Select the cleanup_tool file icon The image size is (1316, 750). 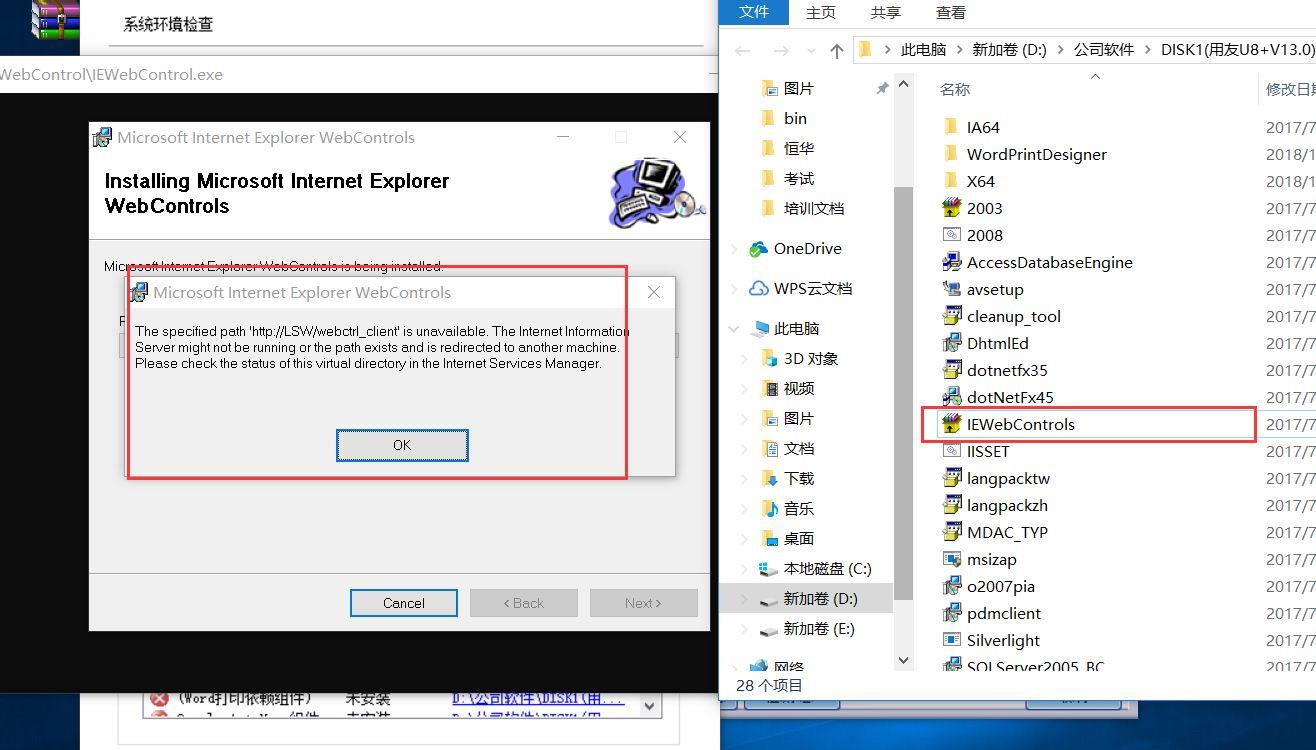pyautogui.click(x=952, y=316)
